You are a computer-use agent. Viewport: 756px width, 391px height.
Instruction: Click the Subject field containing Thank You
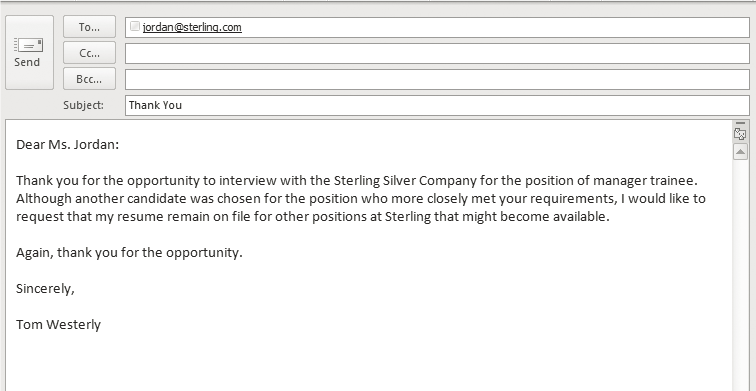(437, 105)
